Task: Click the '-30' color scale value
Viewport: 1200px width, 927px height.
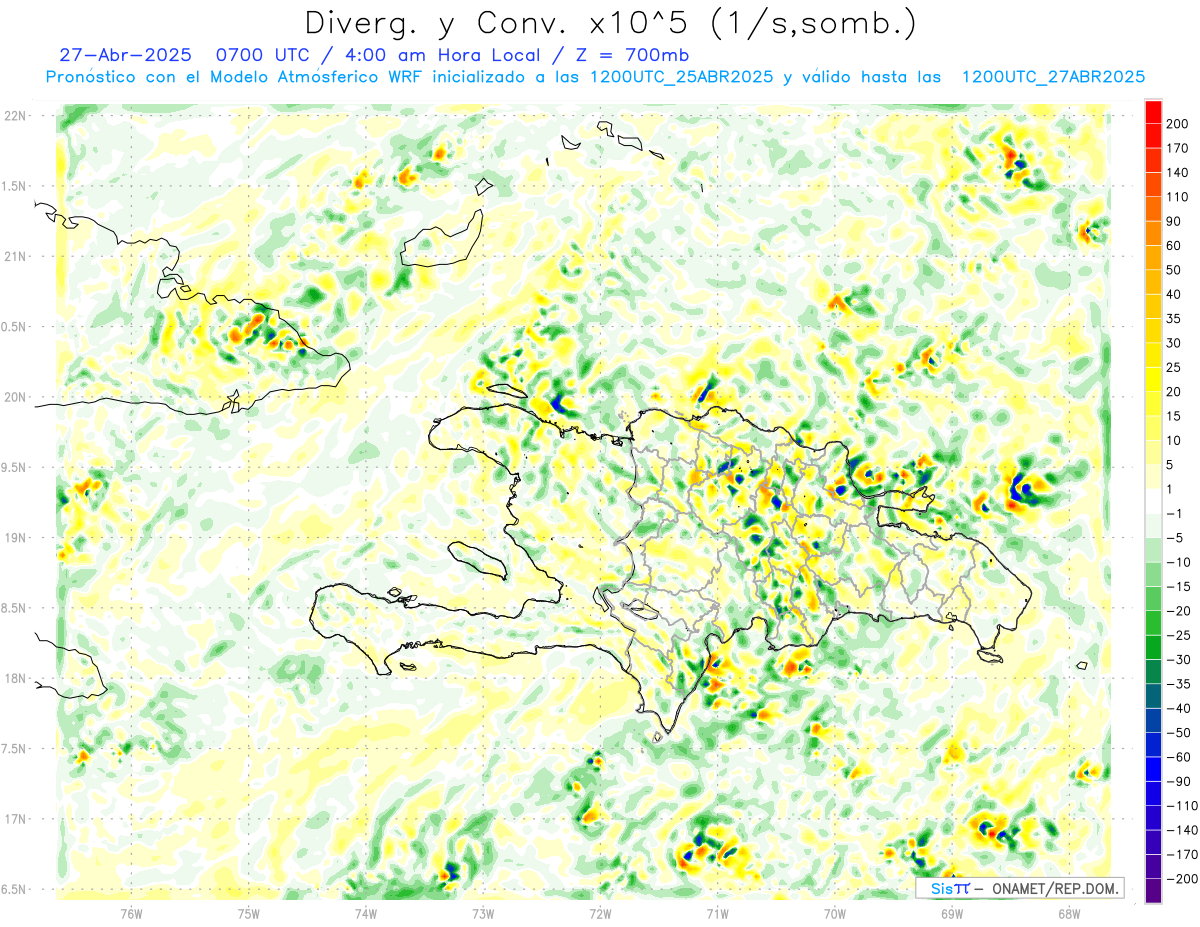Action: 1178,660
